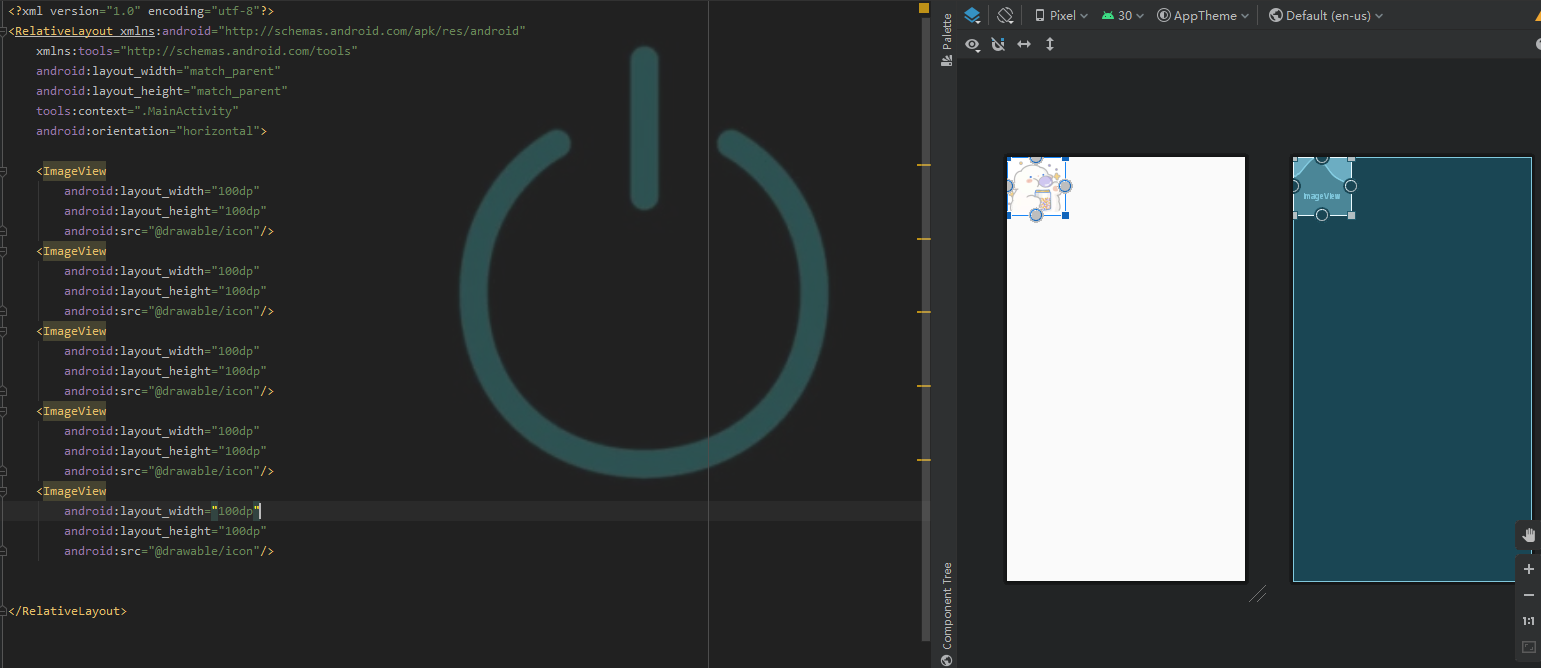Click the closing </RelativeLayout> tag

(x=67, y=611)
